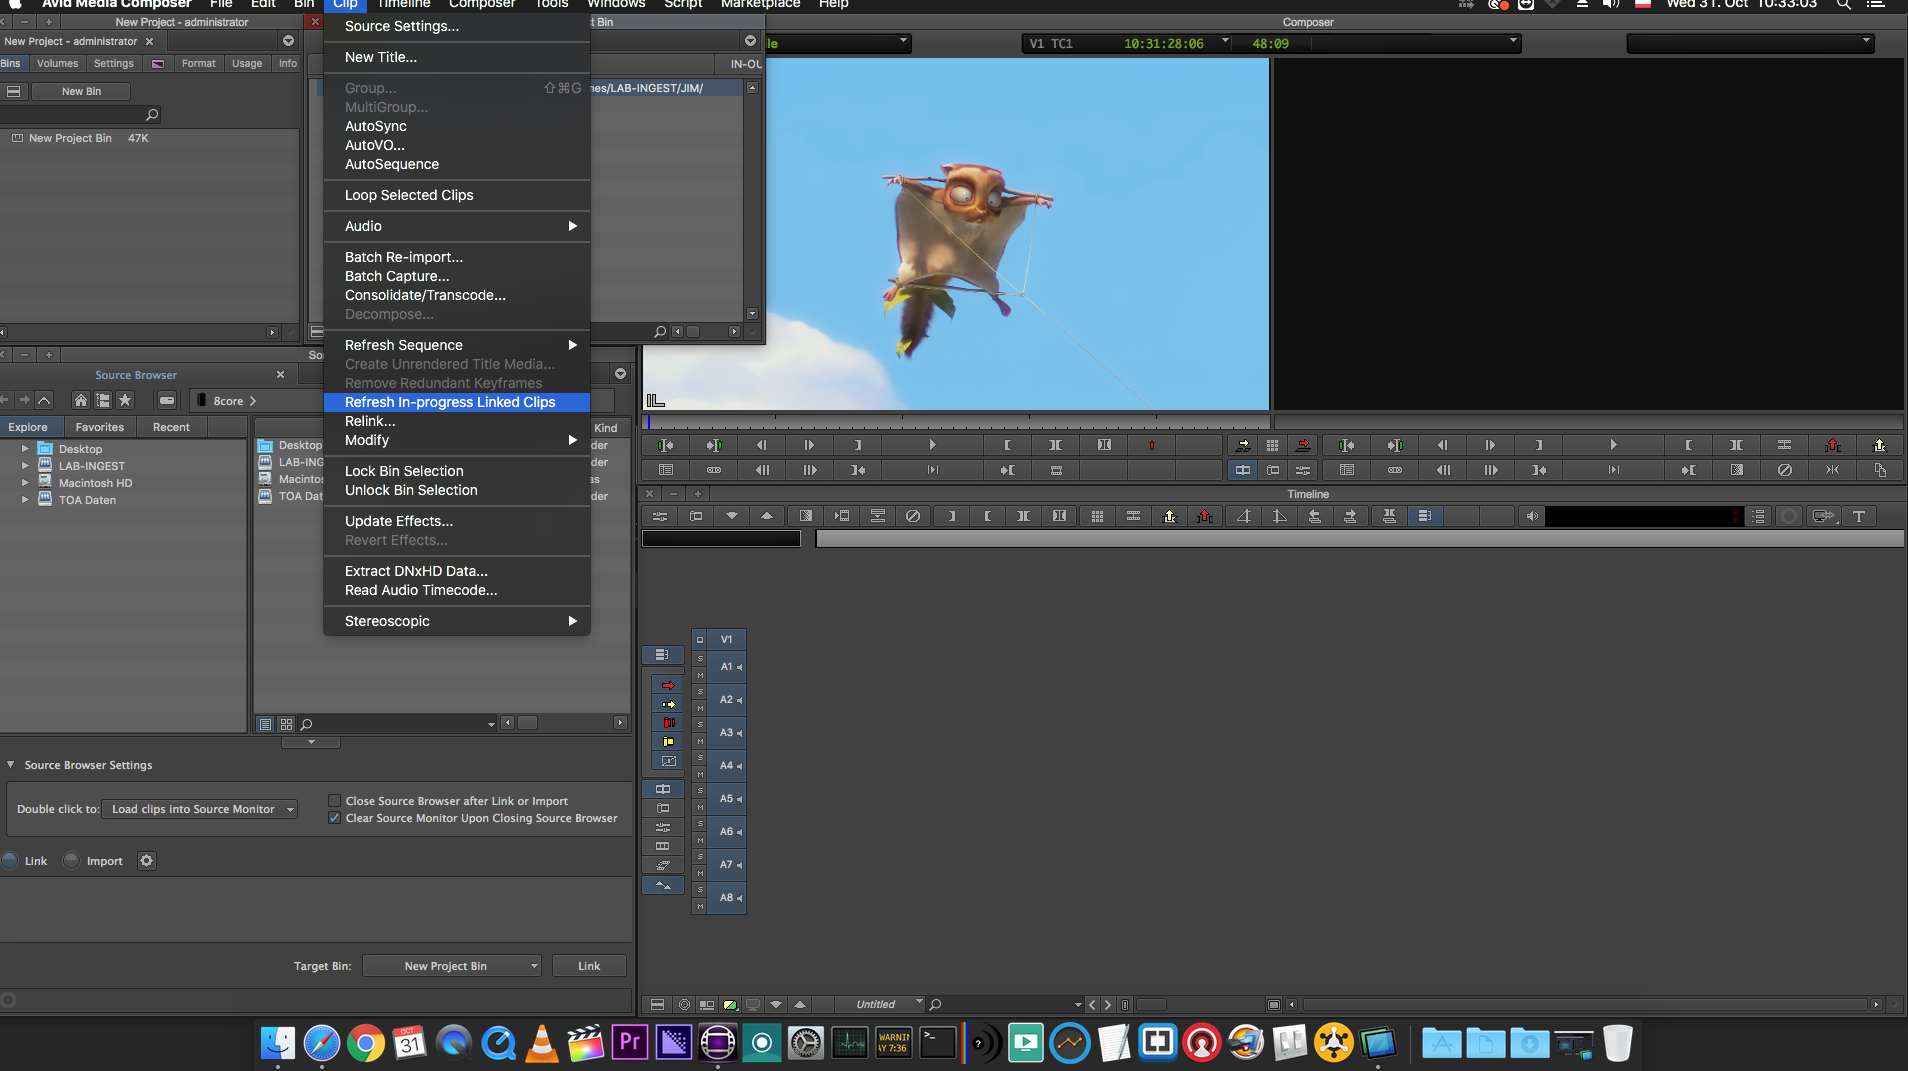
Task: Click the timeline horizontal scrollbar at bottom
Action: pyautogui.click(x=1586, y=1005)
